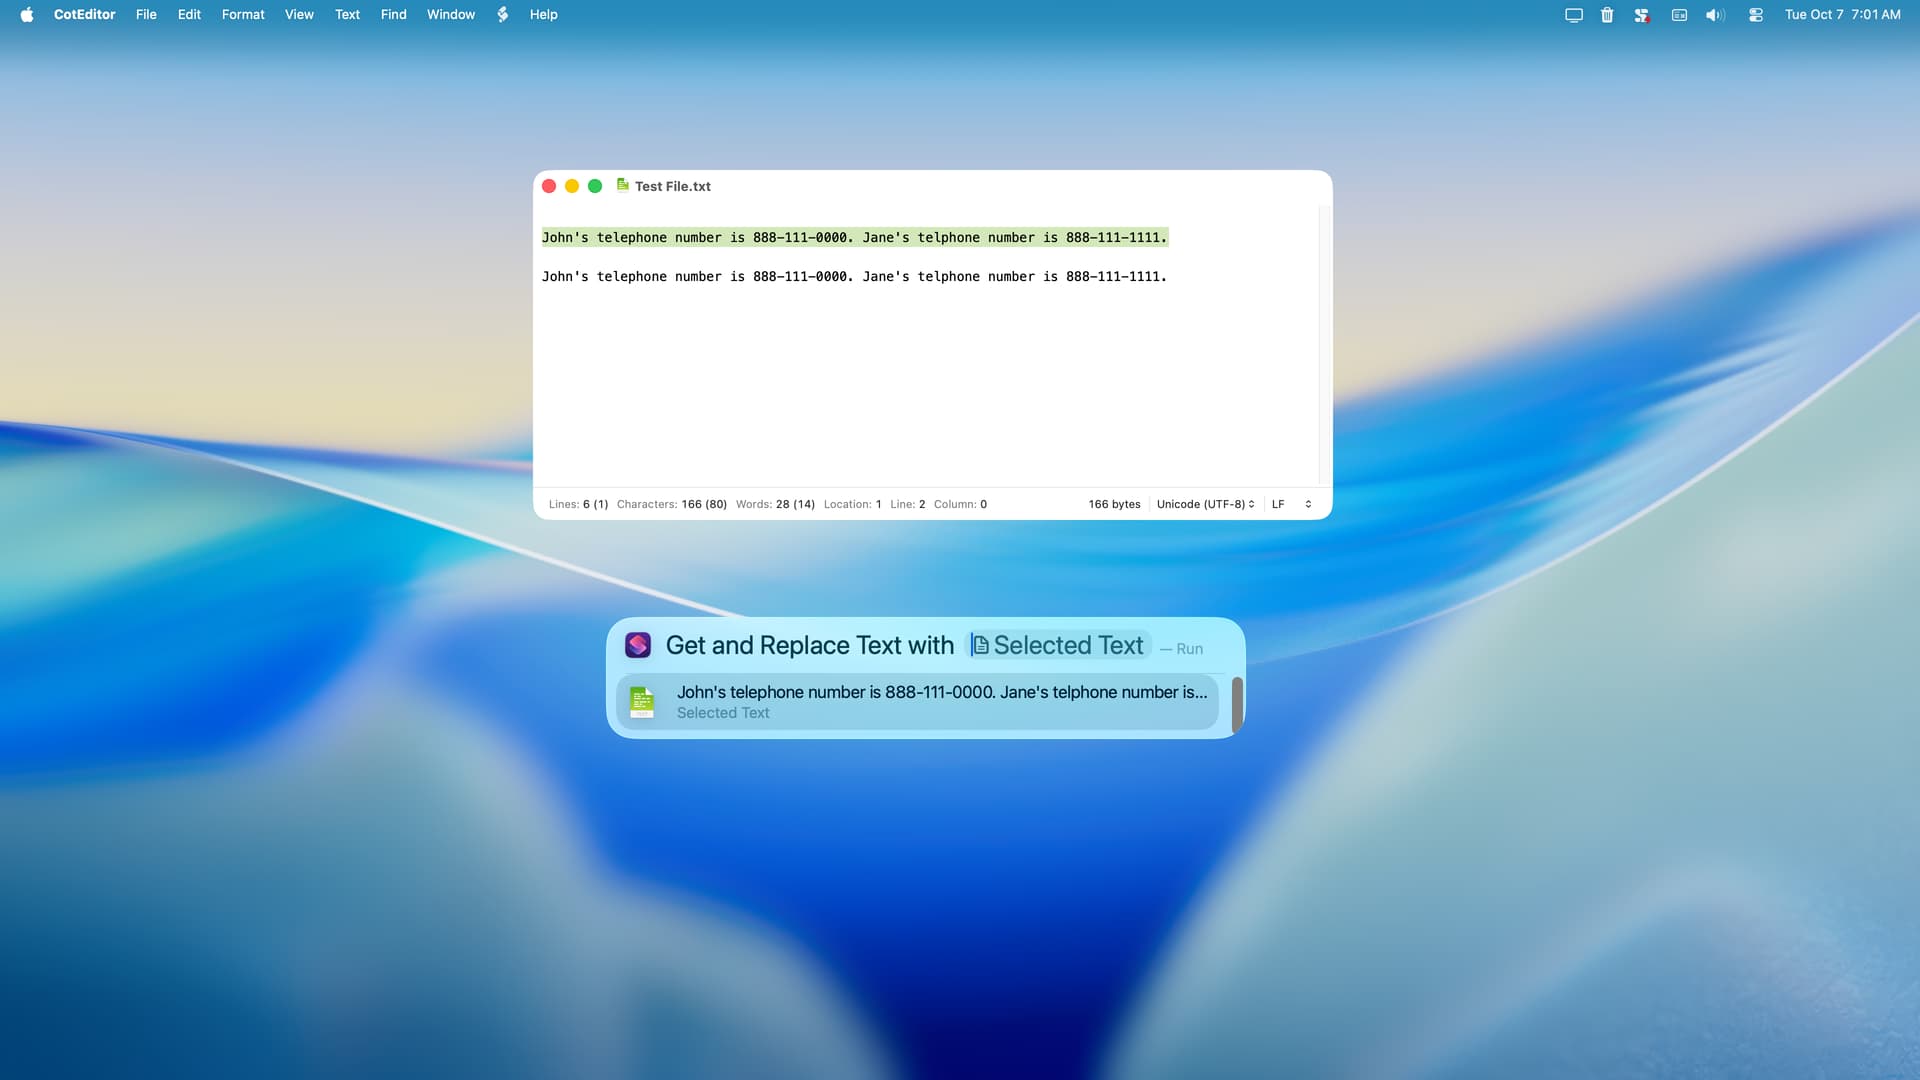The height and width of the screenshot is (1080, 1920).
Task: Open Control Center toggles icon
Action: [1755, 15]
